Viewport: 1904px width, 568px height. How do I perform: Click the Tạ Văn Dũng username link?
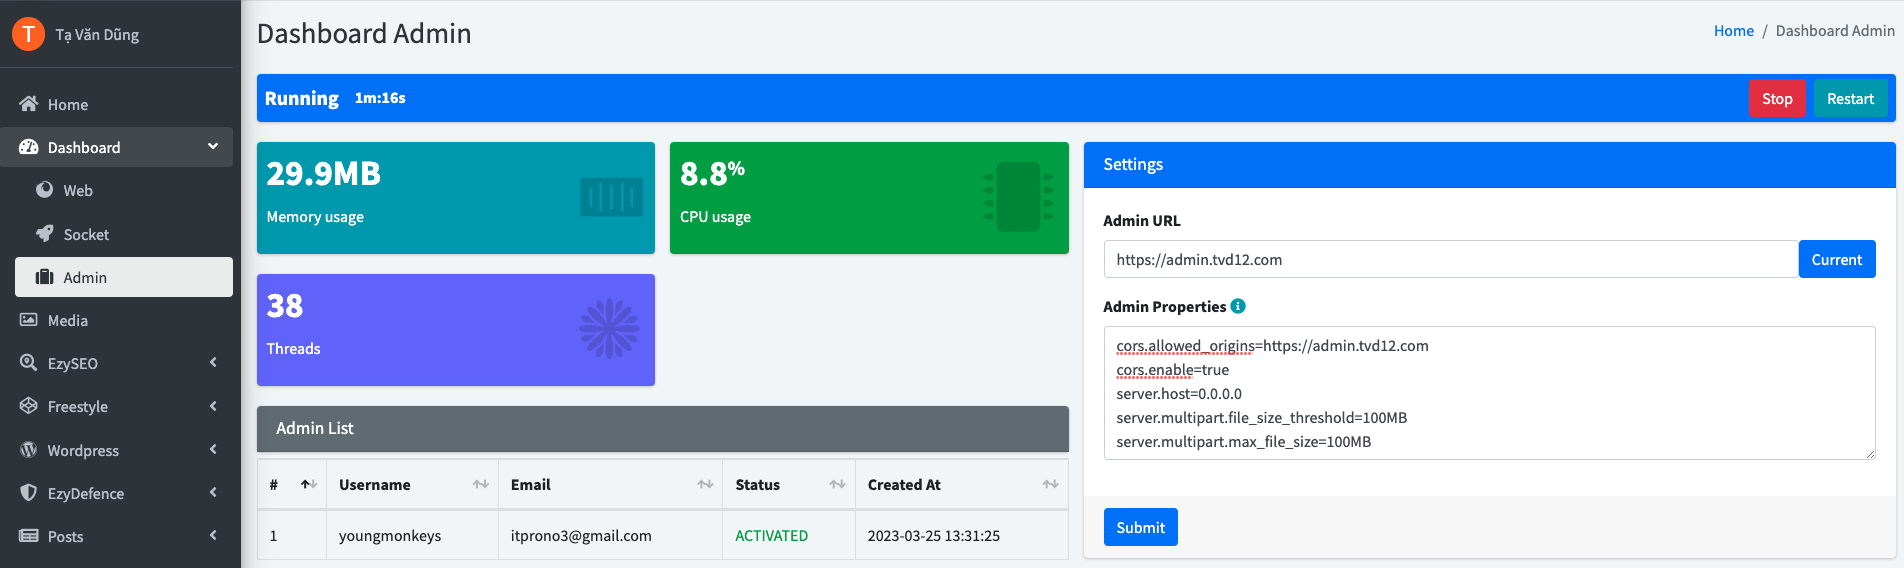point(97,34)
